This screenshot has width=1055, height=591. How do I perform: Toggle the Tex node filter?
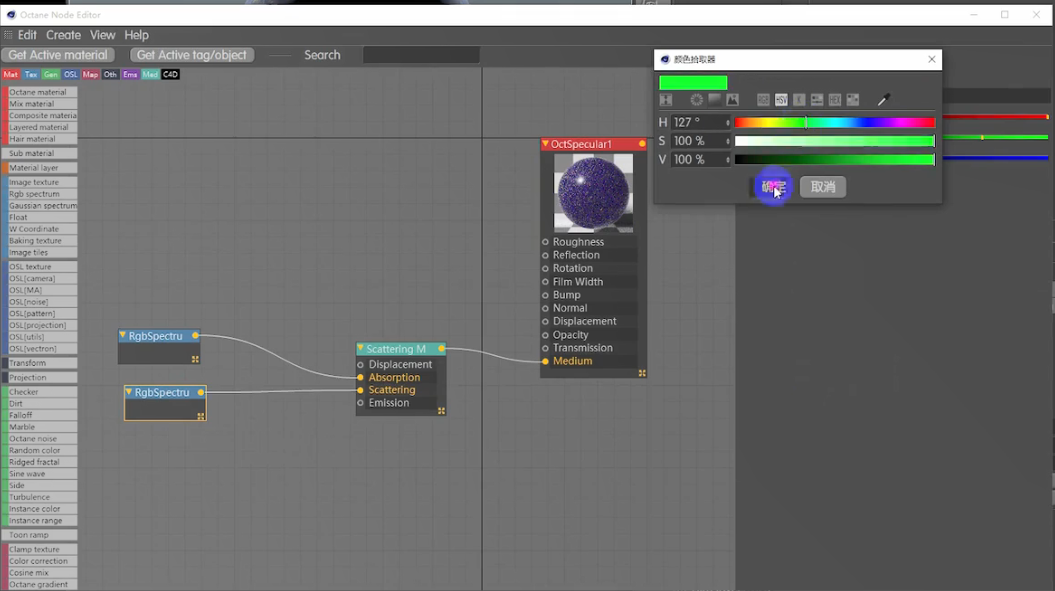(31, 75)
